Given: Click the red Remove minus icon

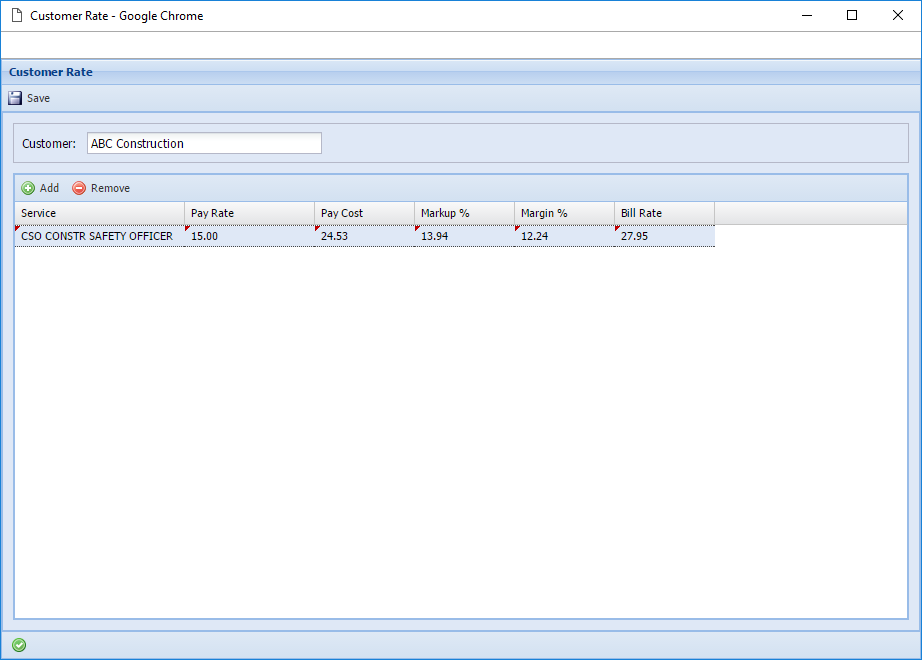Looking at the screenshot, I should pos(79,188).
